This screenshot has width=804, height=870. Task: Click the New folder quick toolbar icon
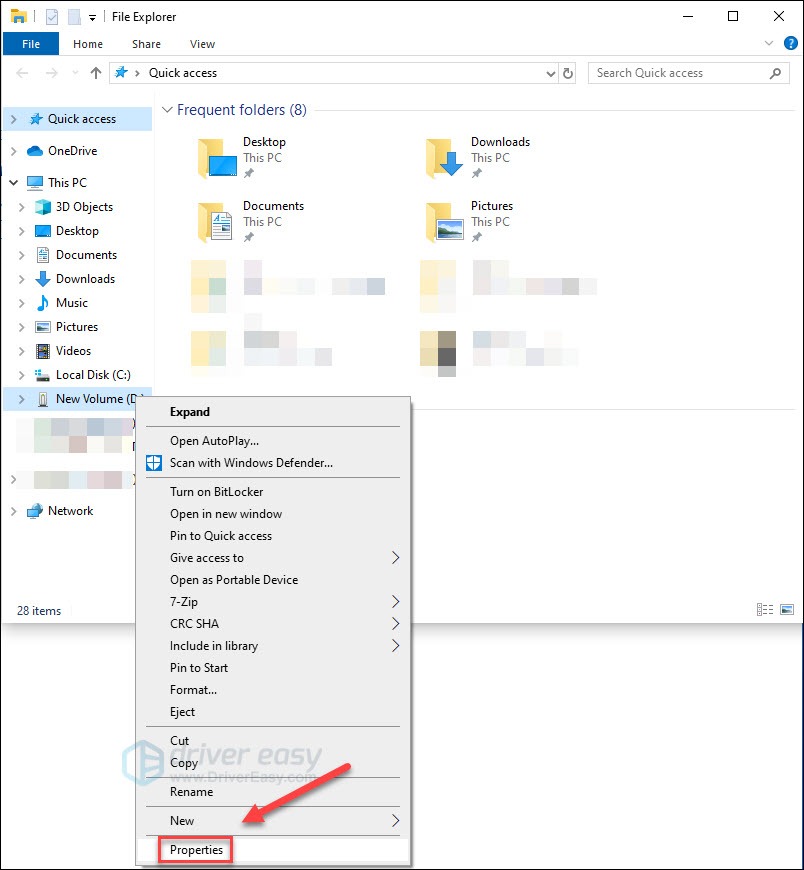coord(74,17)
